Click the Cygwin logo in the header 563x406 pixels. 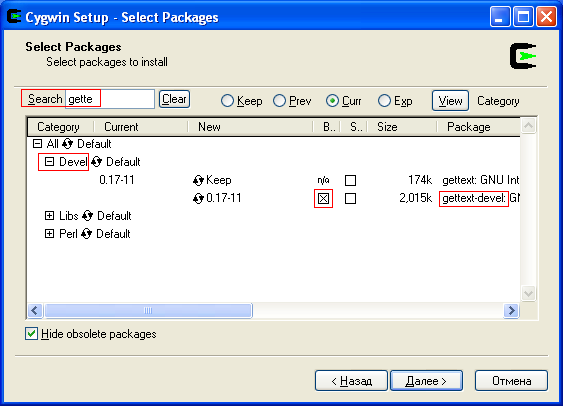[x=523, y=56]
